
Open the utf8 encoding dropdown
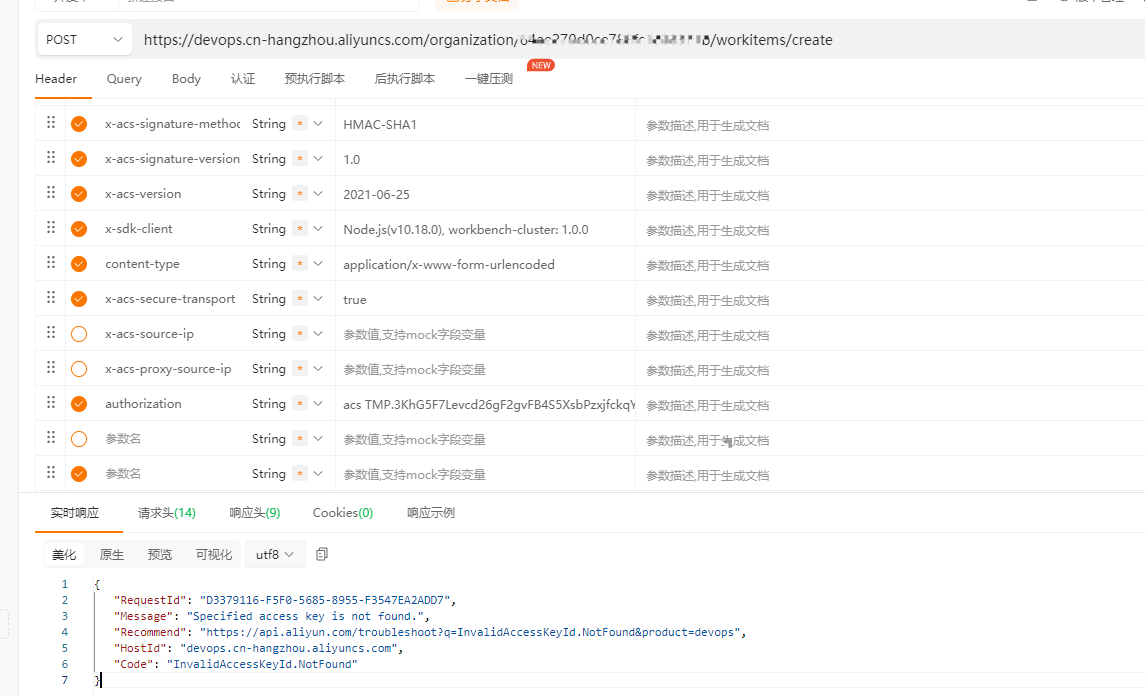point(274,553)
